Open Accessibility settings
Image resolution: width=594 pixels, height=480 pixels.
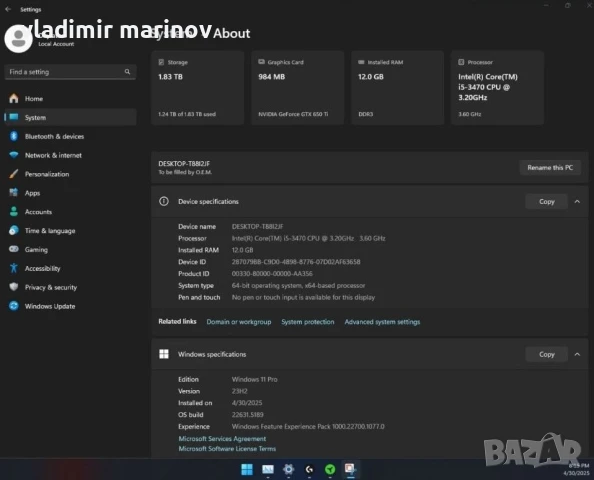[x=70, y=269]
